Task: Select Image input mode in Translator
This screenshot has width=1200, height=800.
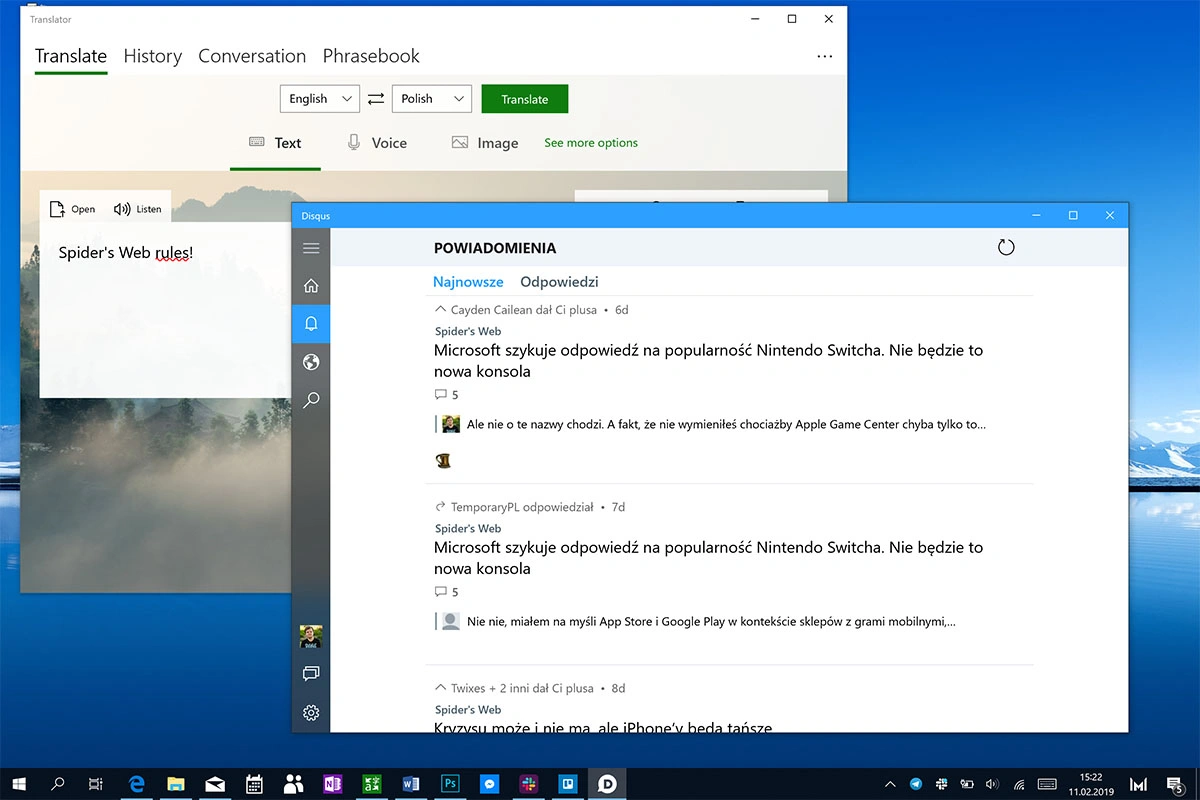Action: [485, 143]
